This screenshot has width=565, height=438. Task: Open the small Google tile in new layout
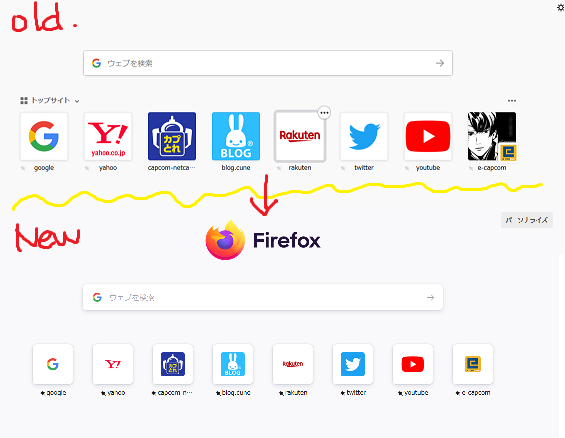point(53,364)
